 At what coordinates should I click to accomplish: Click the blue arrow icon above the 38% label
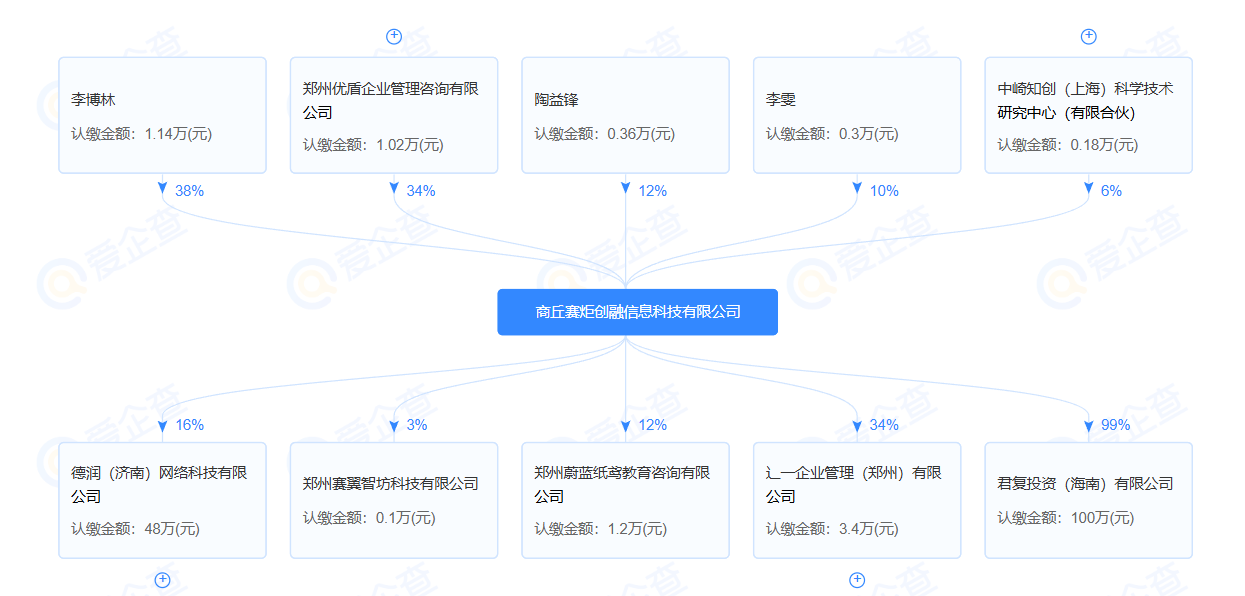click(x=162, y=187)
